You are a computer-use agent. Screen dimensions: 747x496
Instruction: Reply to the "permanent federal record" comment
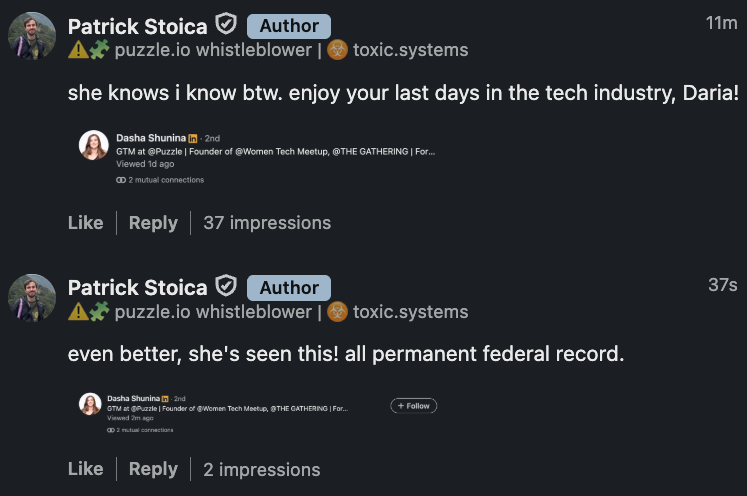coord(153,469)
